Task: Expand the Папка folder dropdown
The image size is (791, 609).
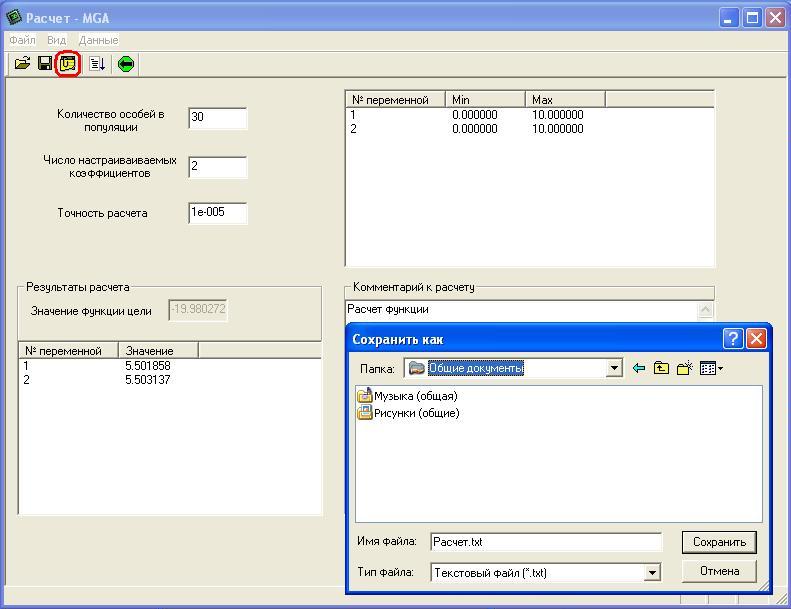Action: (614, 368)
